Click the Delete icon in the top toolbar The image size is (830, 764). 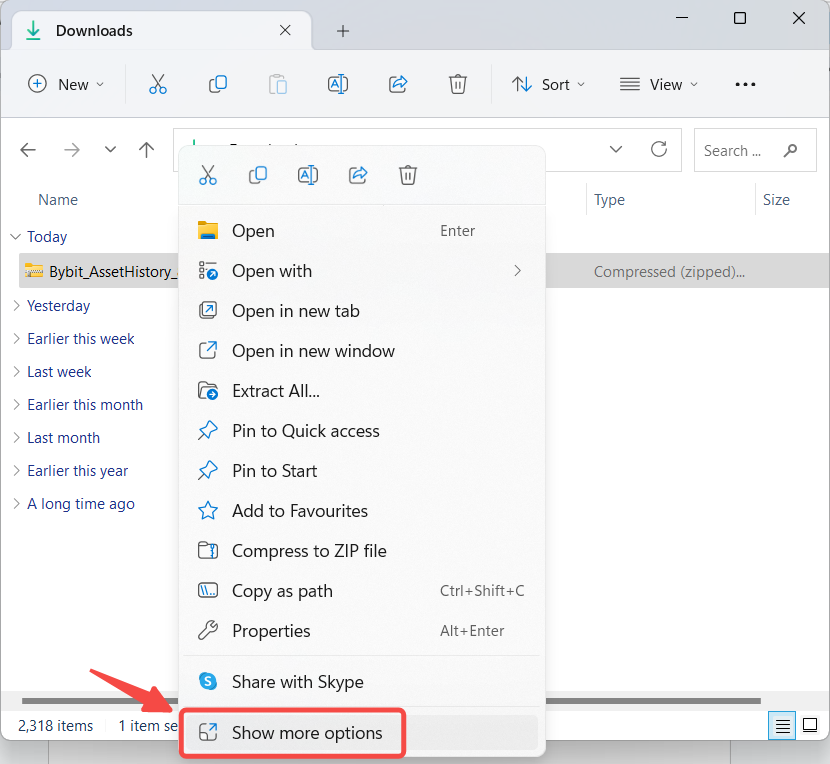coord(458,85)
